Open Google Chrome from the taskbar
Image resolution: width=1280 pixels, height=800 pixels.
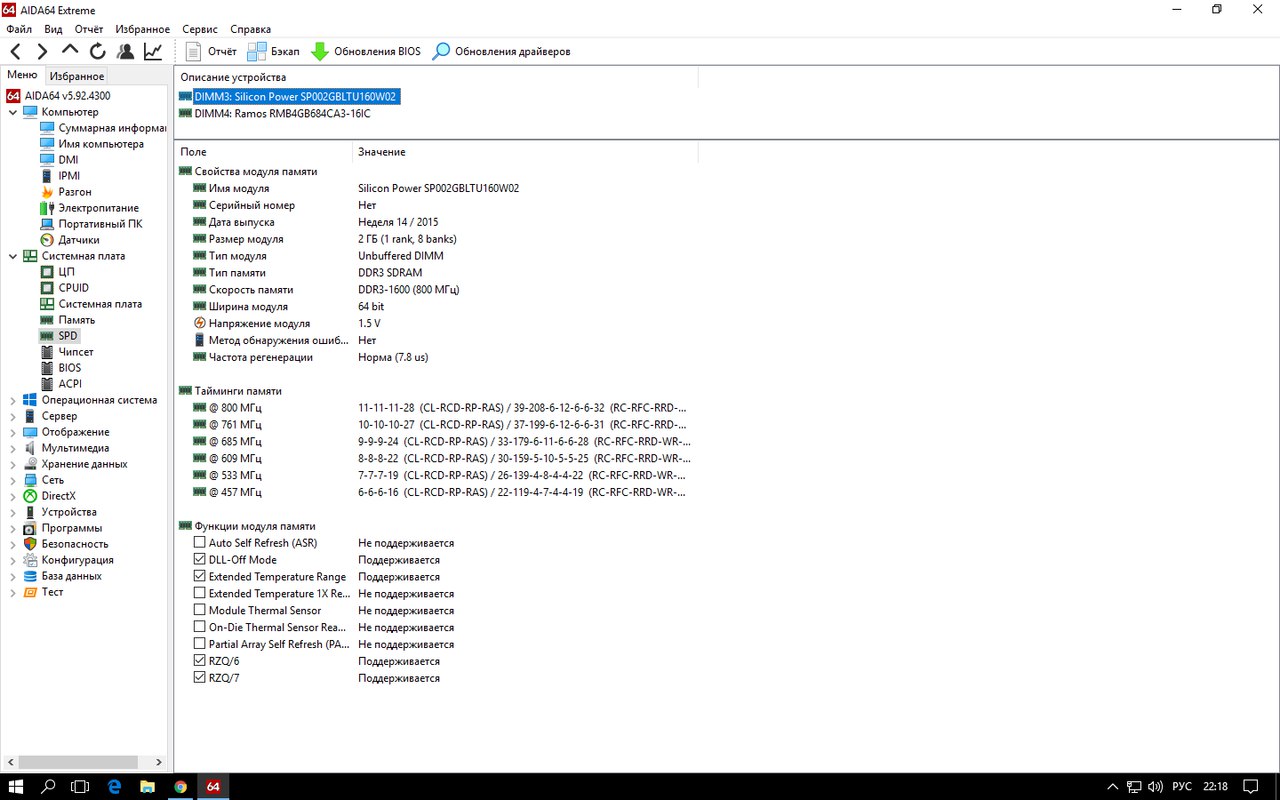[x=180, y=786]
